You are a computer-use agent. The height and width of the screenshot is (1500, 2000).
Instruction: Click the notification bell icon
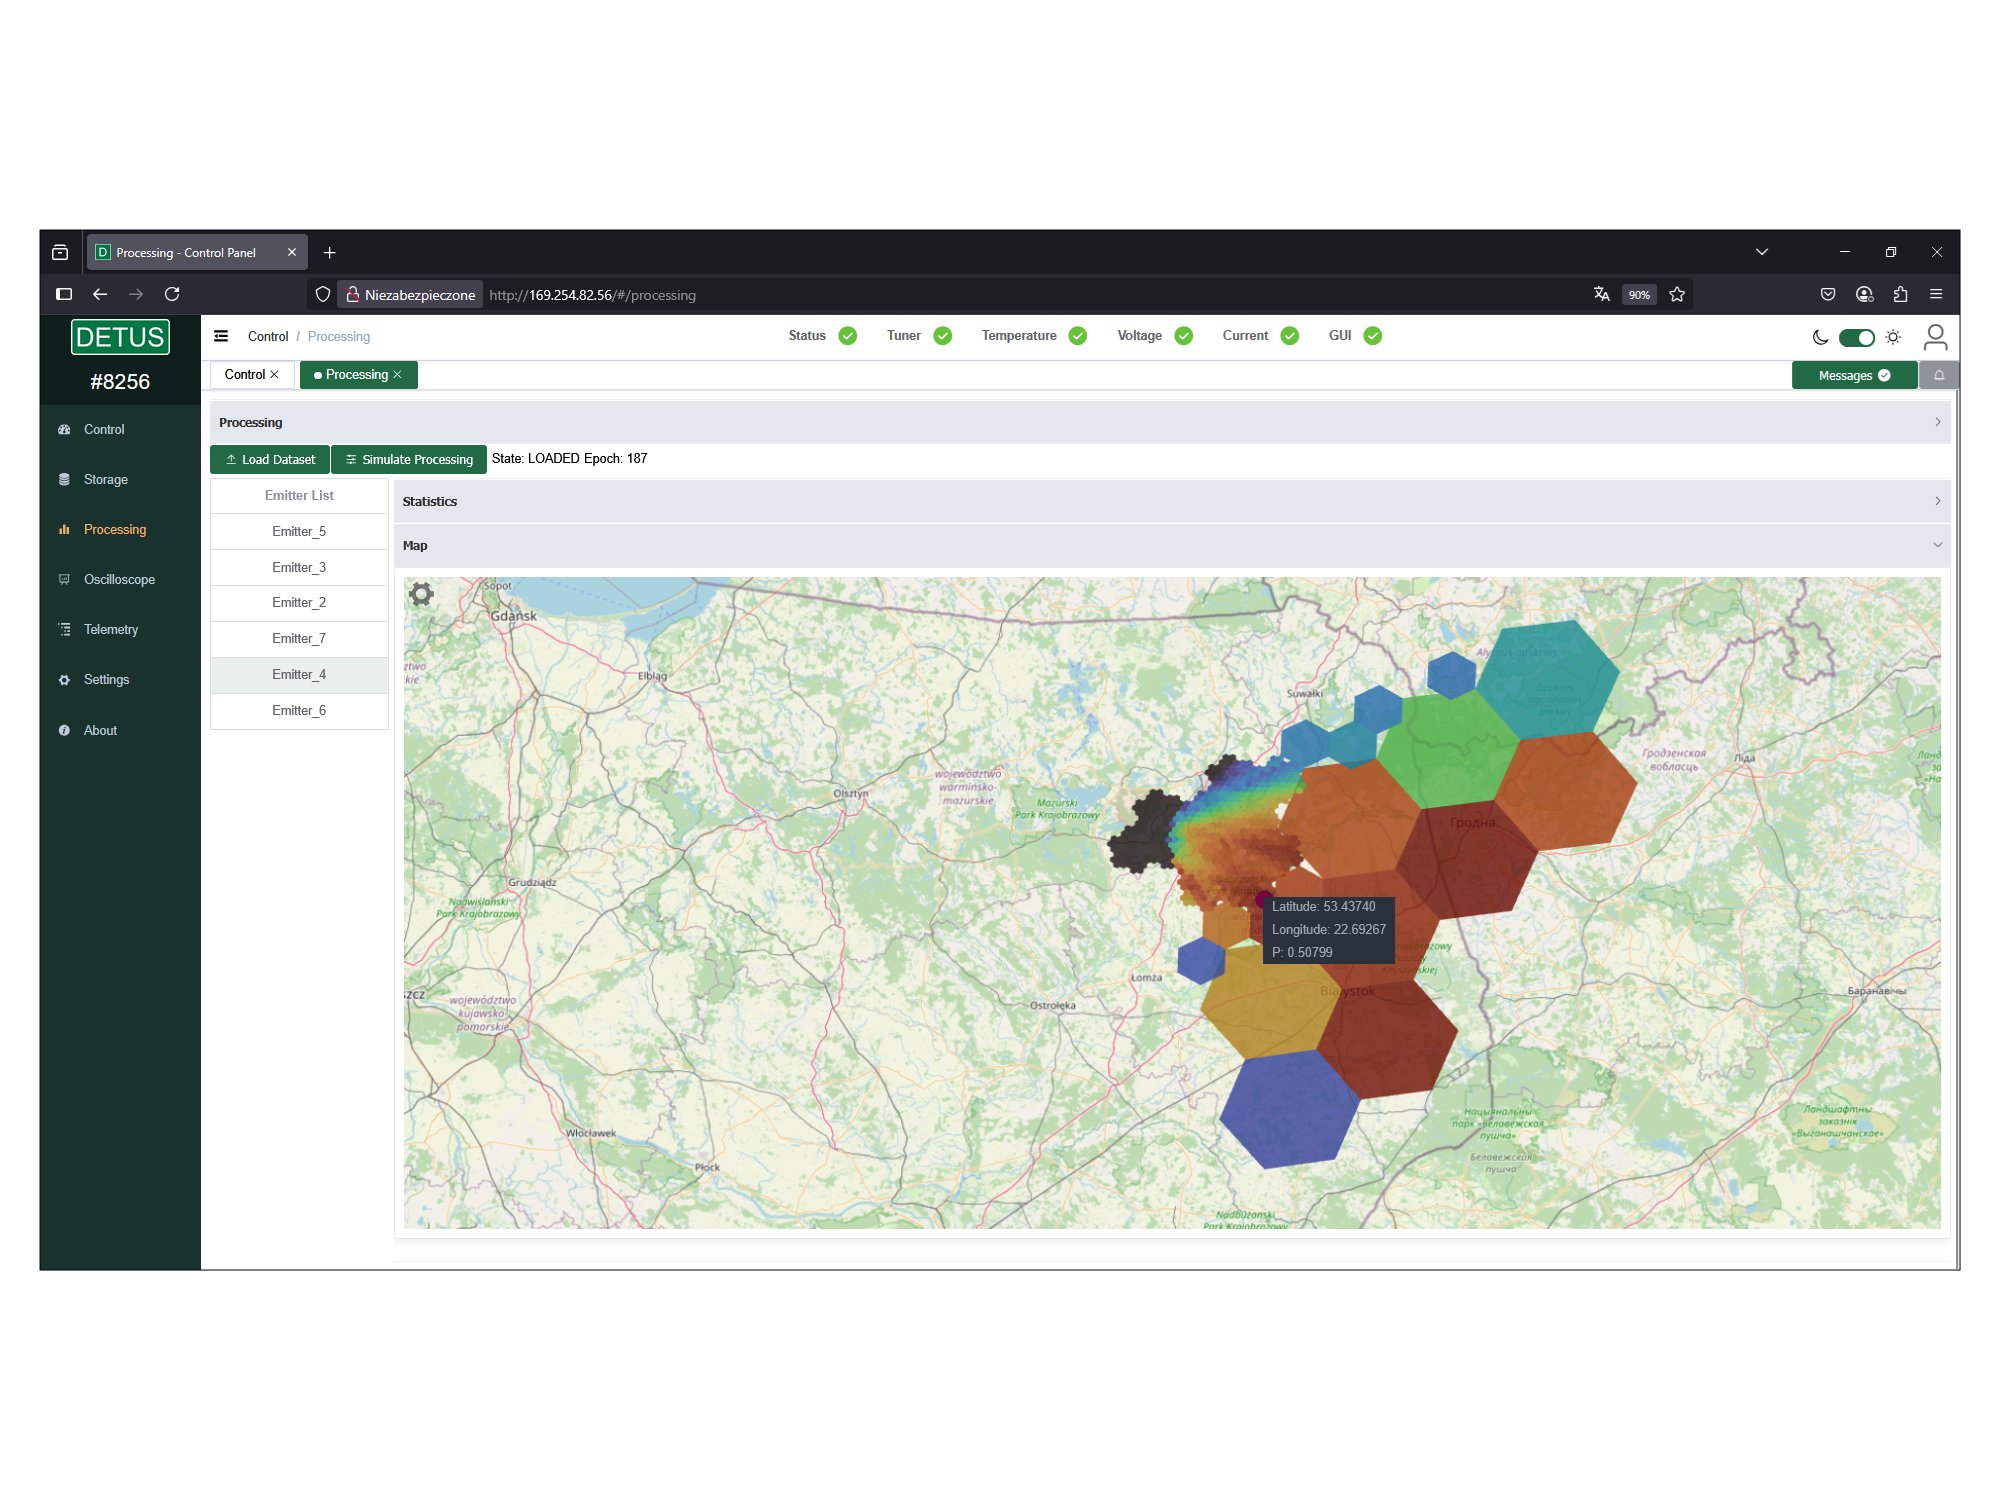(x=1938, y=375)
